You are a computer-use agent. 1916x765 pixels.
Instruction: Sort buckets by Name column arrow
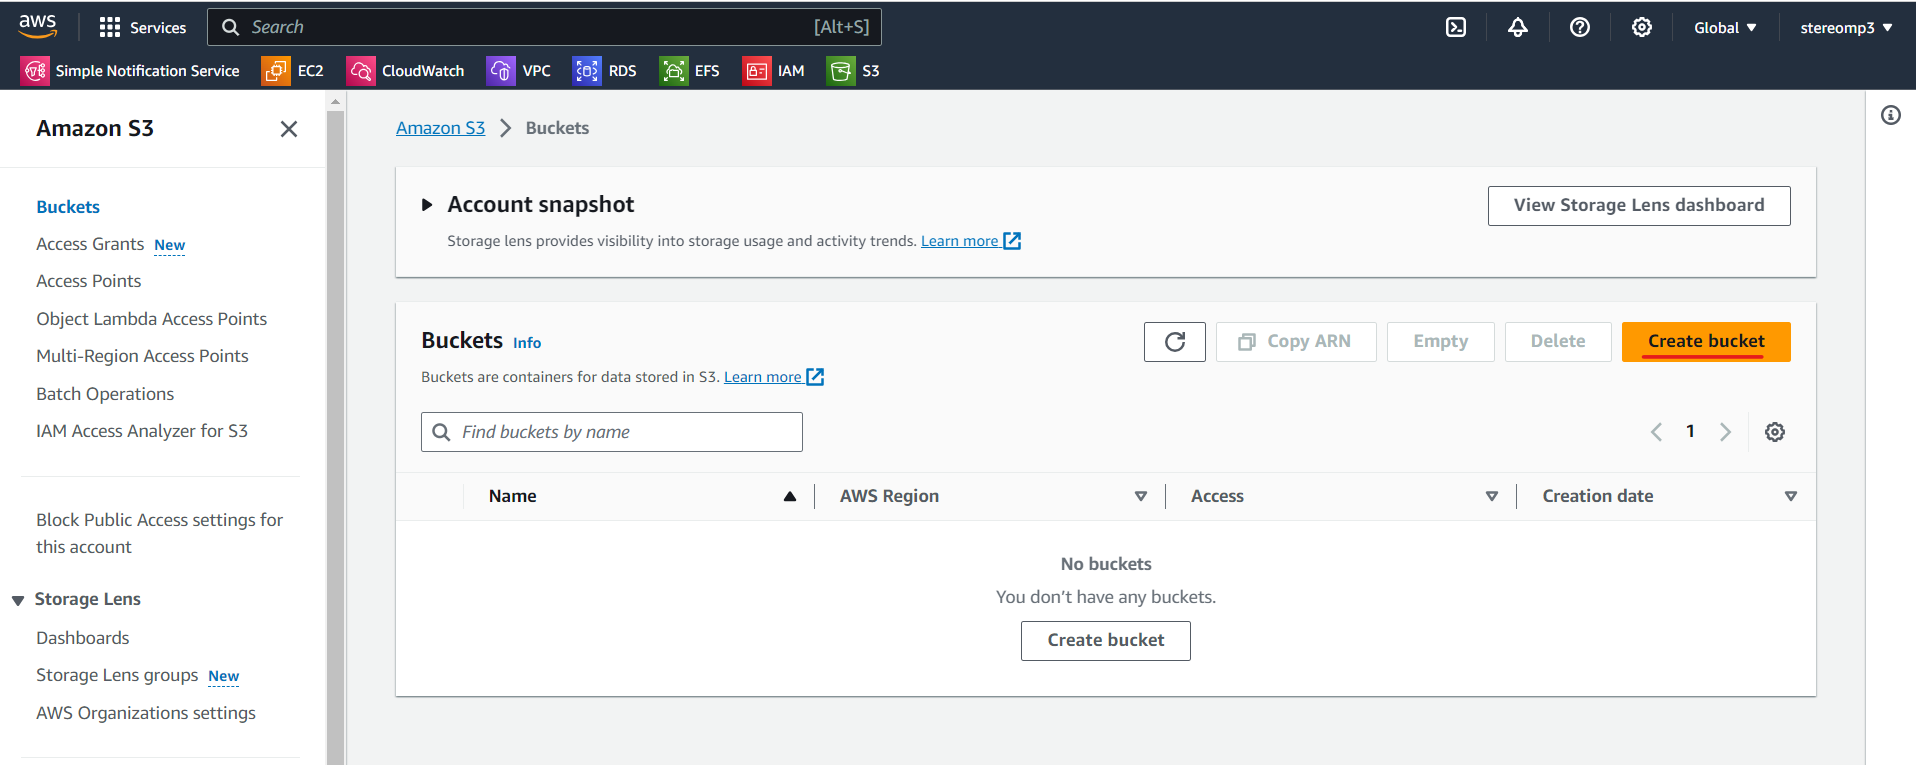pos(790,496)
